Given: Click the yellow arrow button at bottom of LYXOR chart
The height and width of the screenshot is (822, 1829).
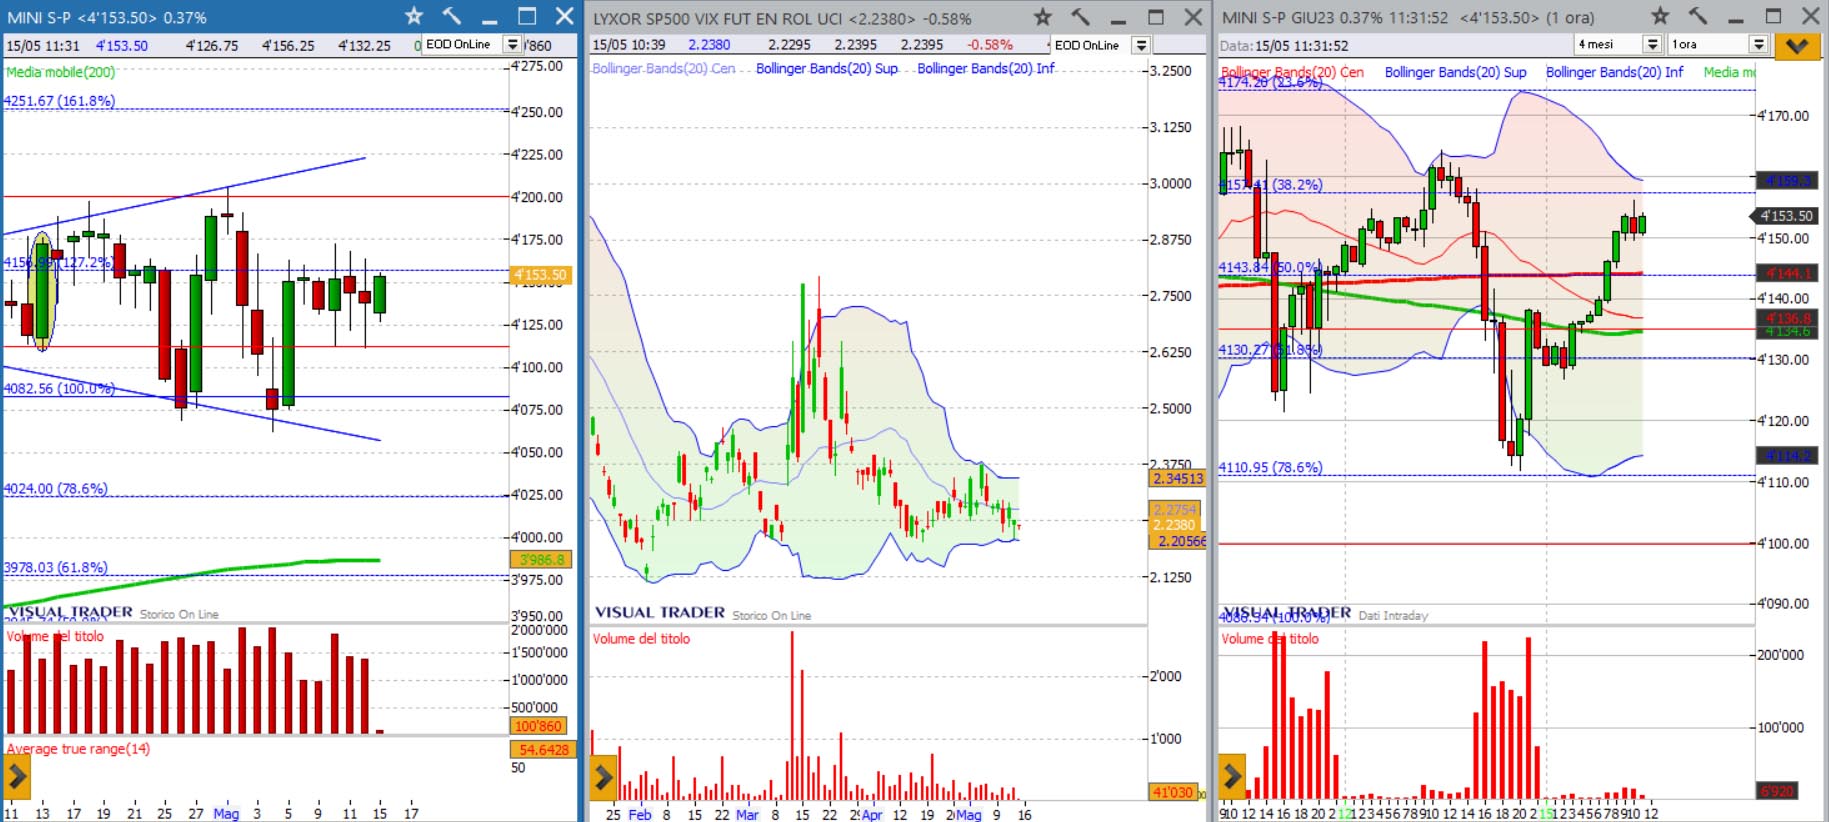Looking at the screenshot, I should pyautogui.click(x=603, y=777).
